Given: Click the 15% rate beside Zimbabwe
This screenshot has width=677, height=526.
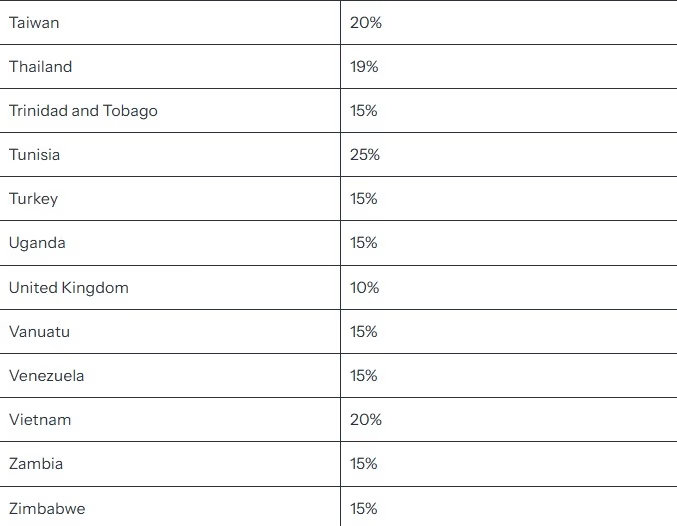Looking at the screenshot, I should pos(364,509).
